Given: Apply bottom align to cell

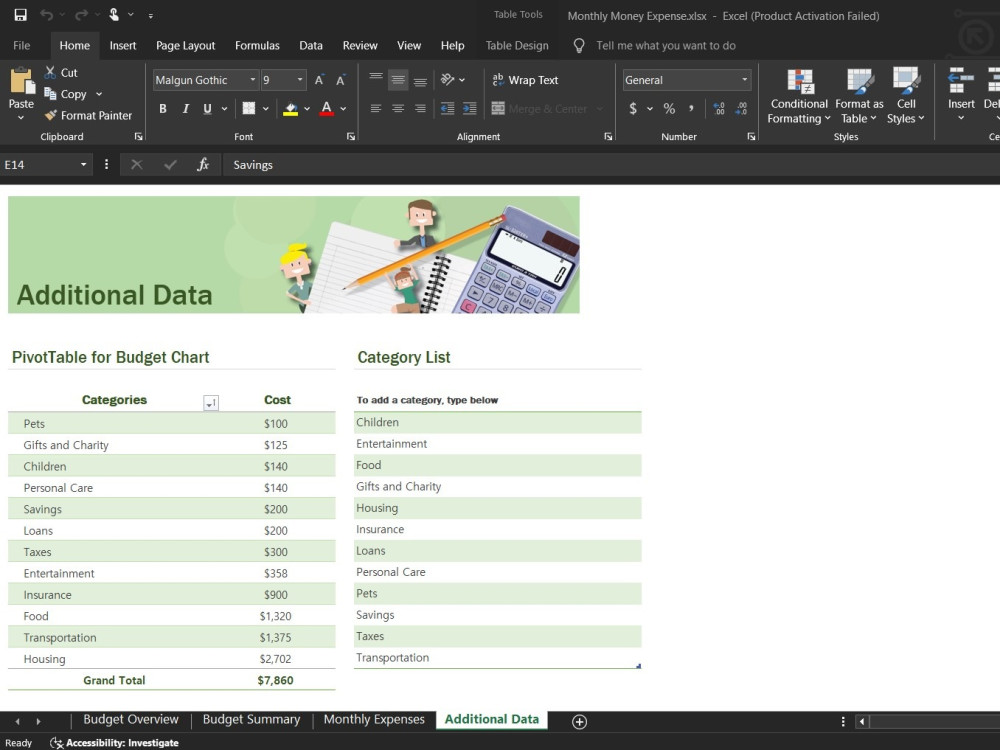Looking at the screenshot, I should pyautogui.click(x=420, y=80).
